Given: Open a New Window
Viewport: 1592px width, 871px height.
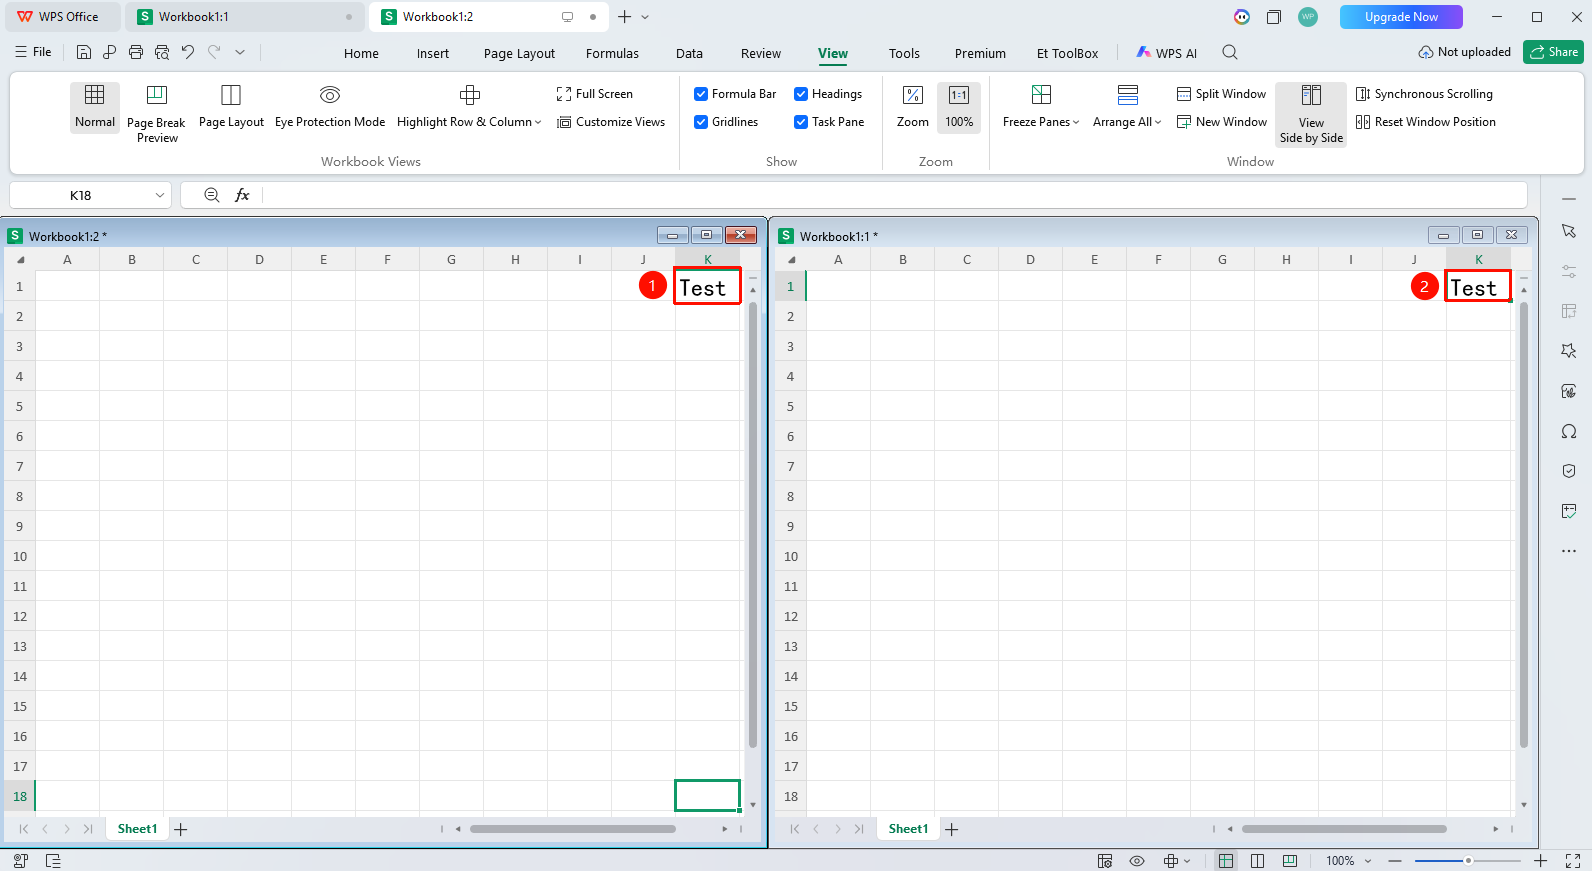Looking at the screenshot, I should point(1221,122).
